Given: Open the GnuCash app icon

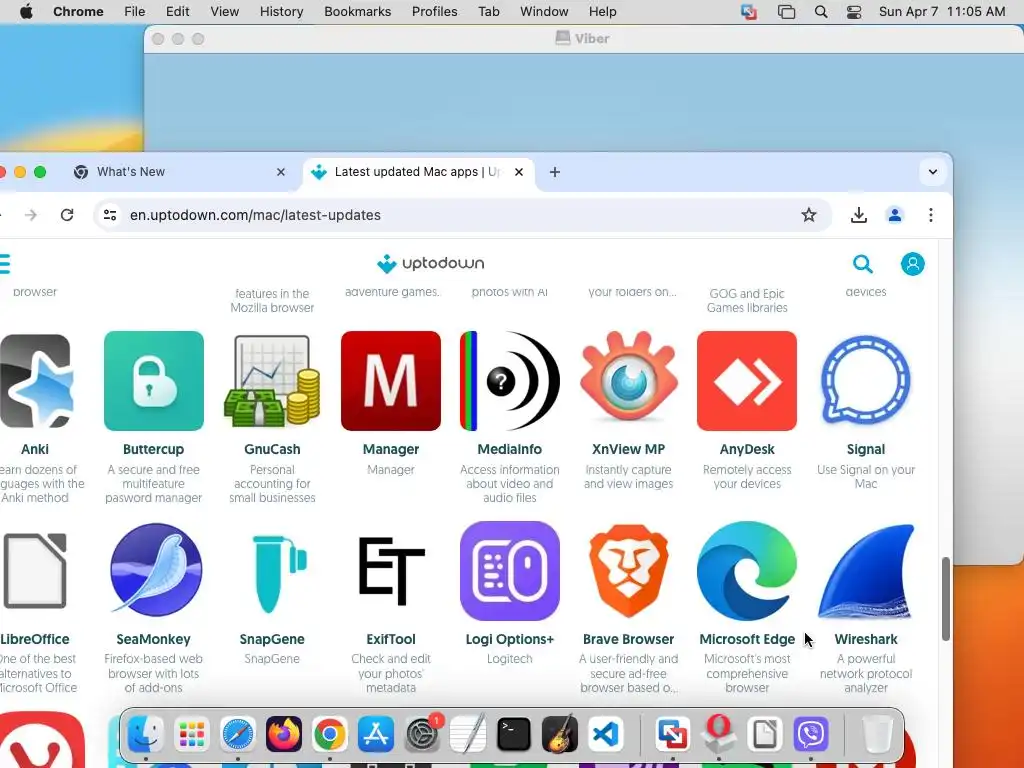Looking at the screenshot, I should 272,381.
